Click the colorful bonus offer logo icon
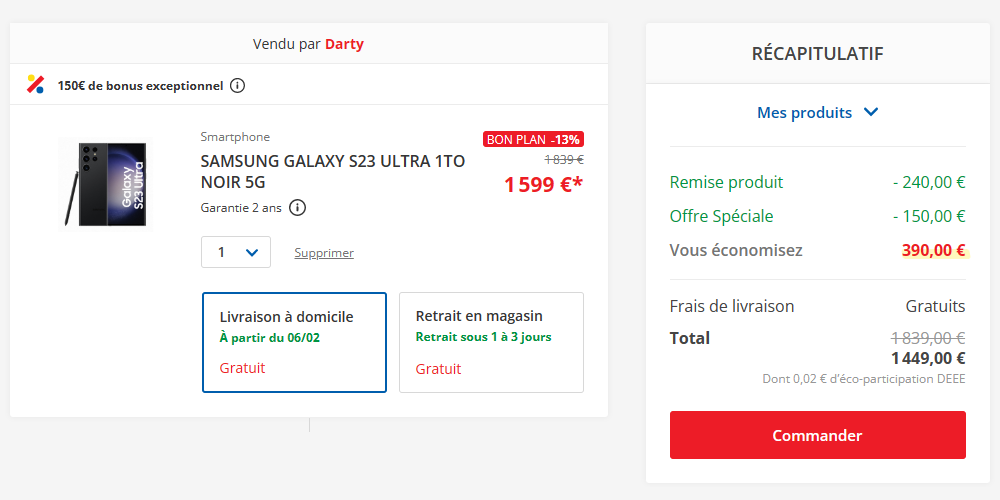 click(x=36, y=84)
